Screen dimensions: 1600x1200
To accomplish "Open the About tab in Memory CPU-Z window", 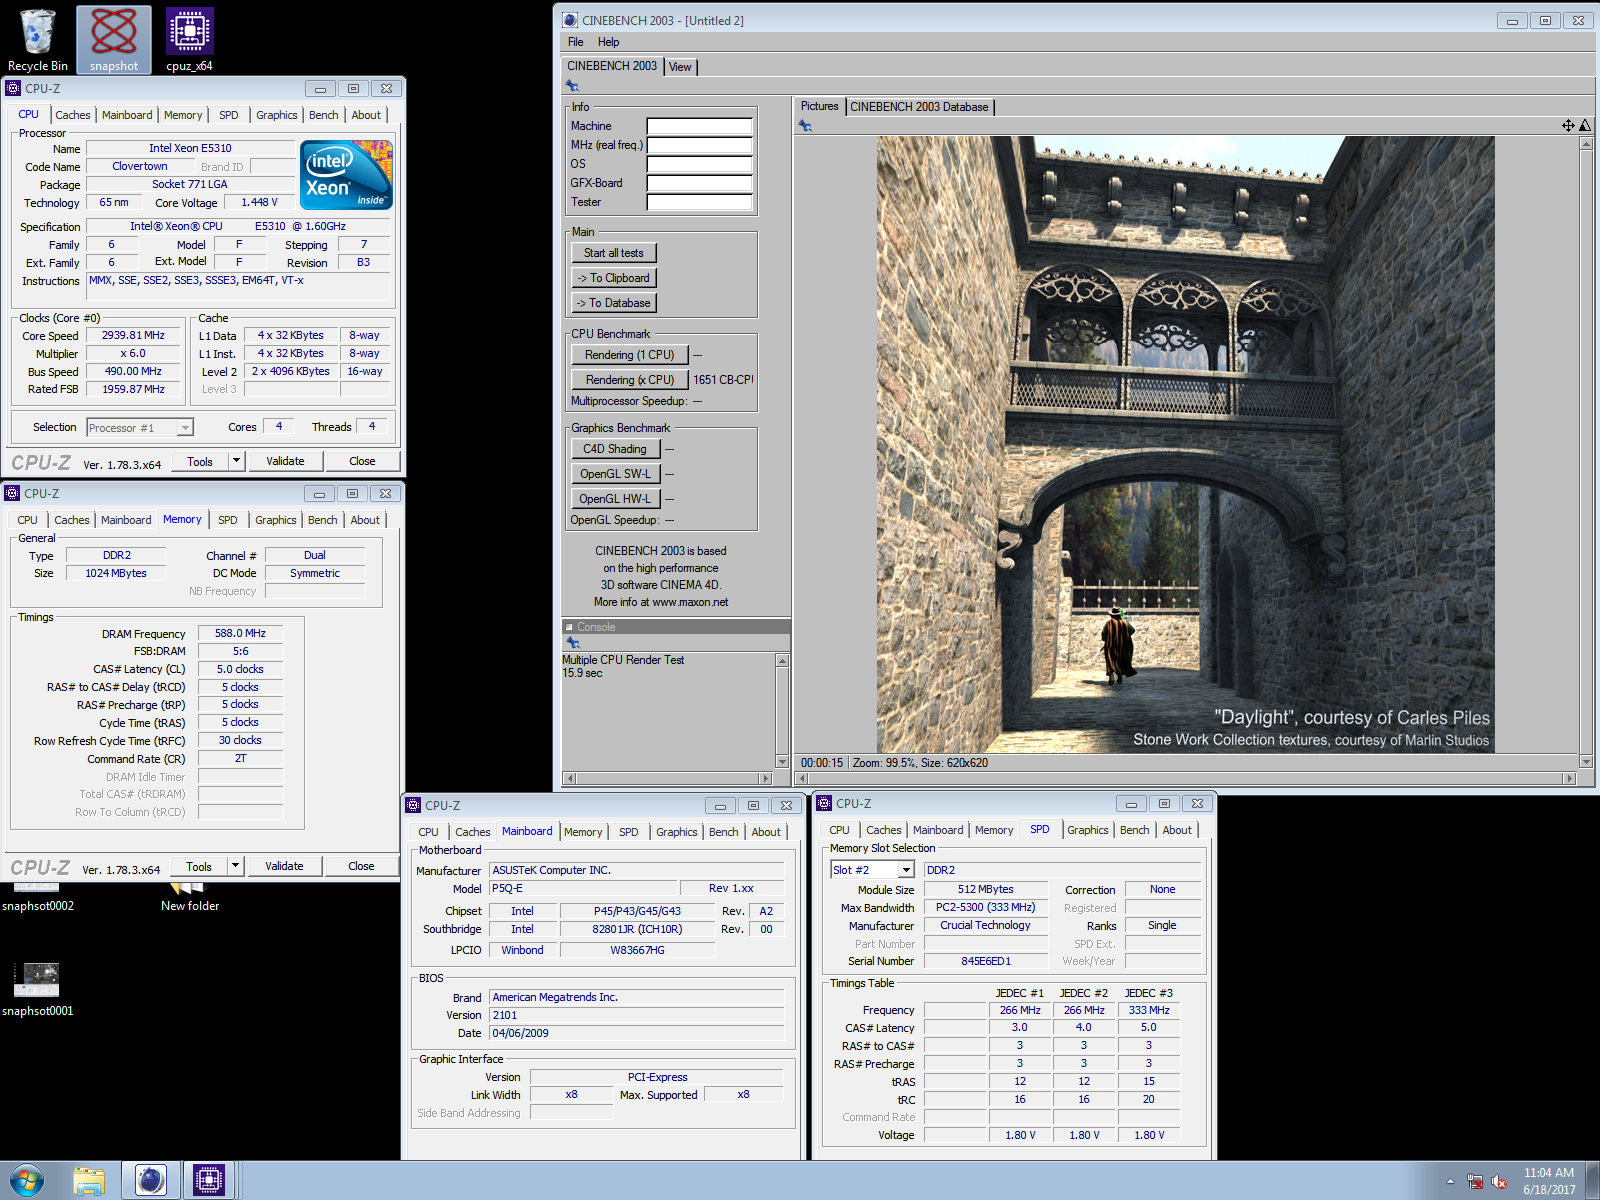I will pos(365,520).
